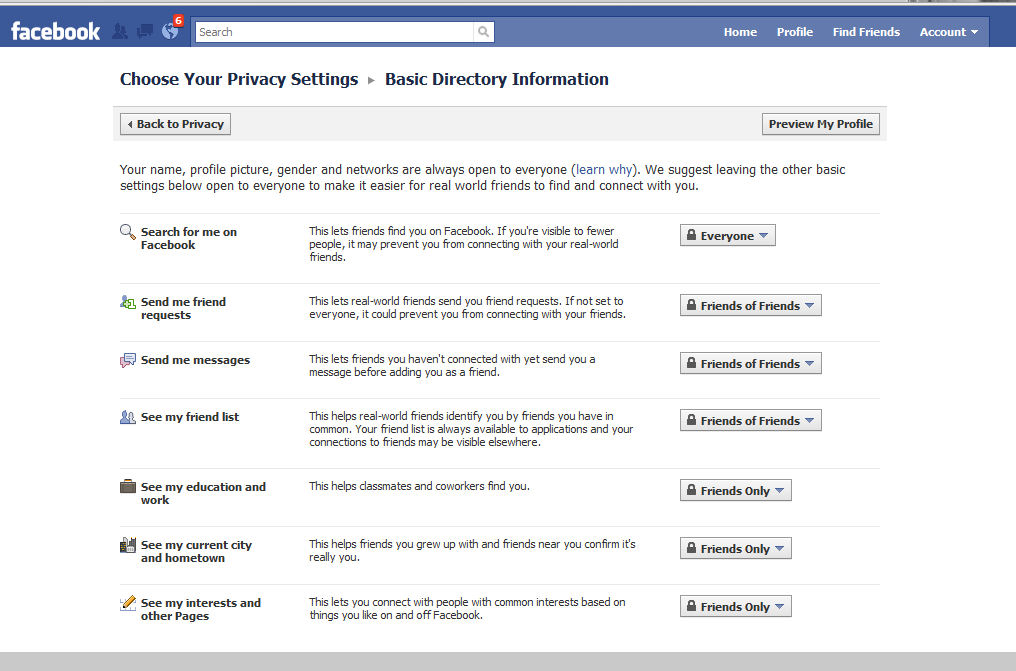Image resolution: width=1016 pixels, height=671 pixels.
Task: Click description starting This lets friends find you on Facebook
Action: 463,244
